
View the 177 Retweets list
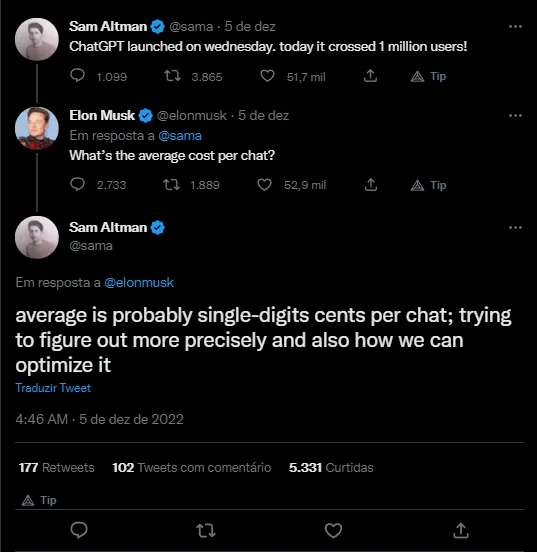57,468
